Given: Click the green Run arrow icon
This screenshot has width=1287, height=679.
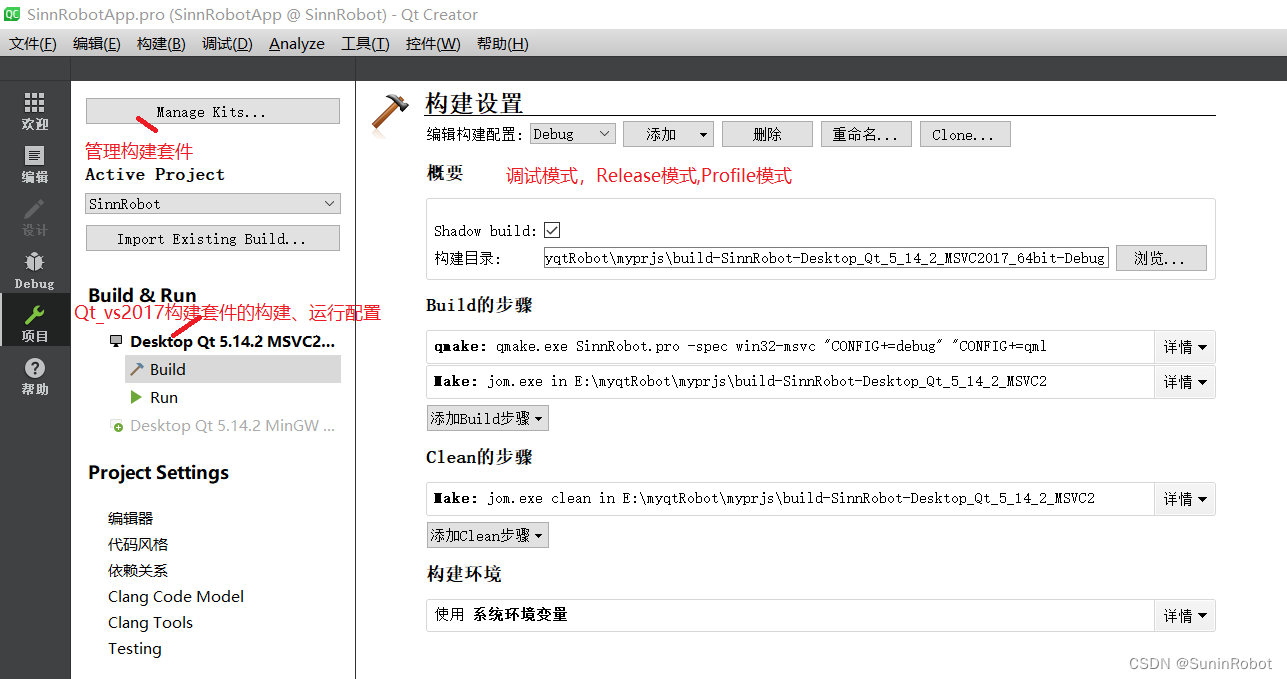Looking at the screenshot, I should point(136,397).
